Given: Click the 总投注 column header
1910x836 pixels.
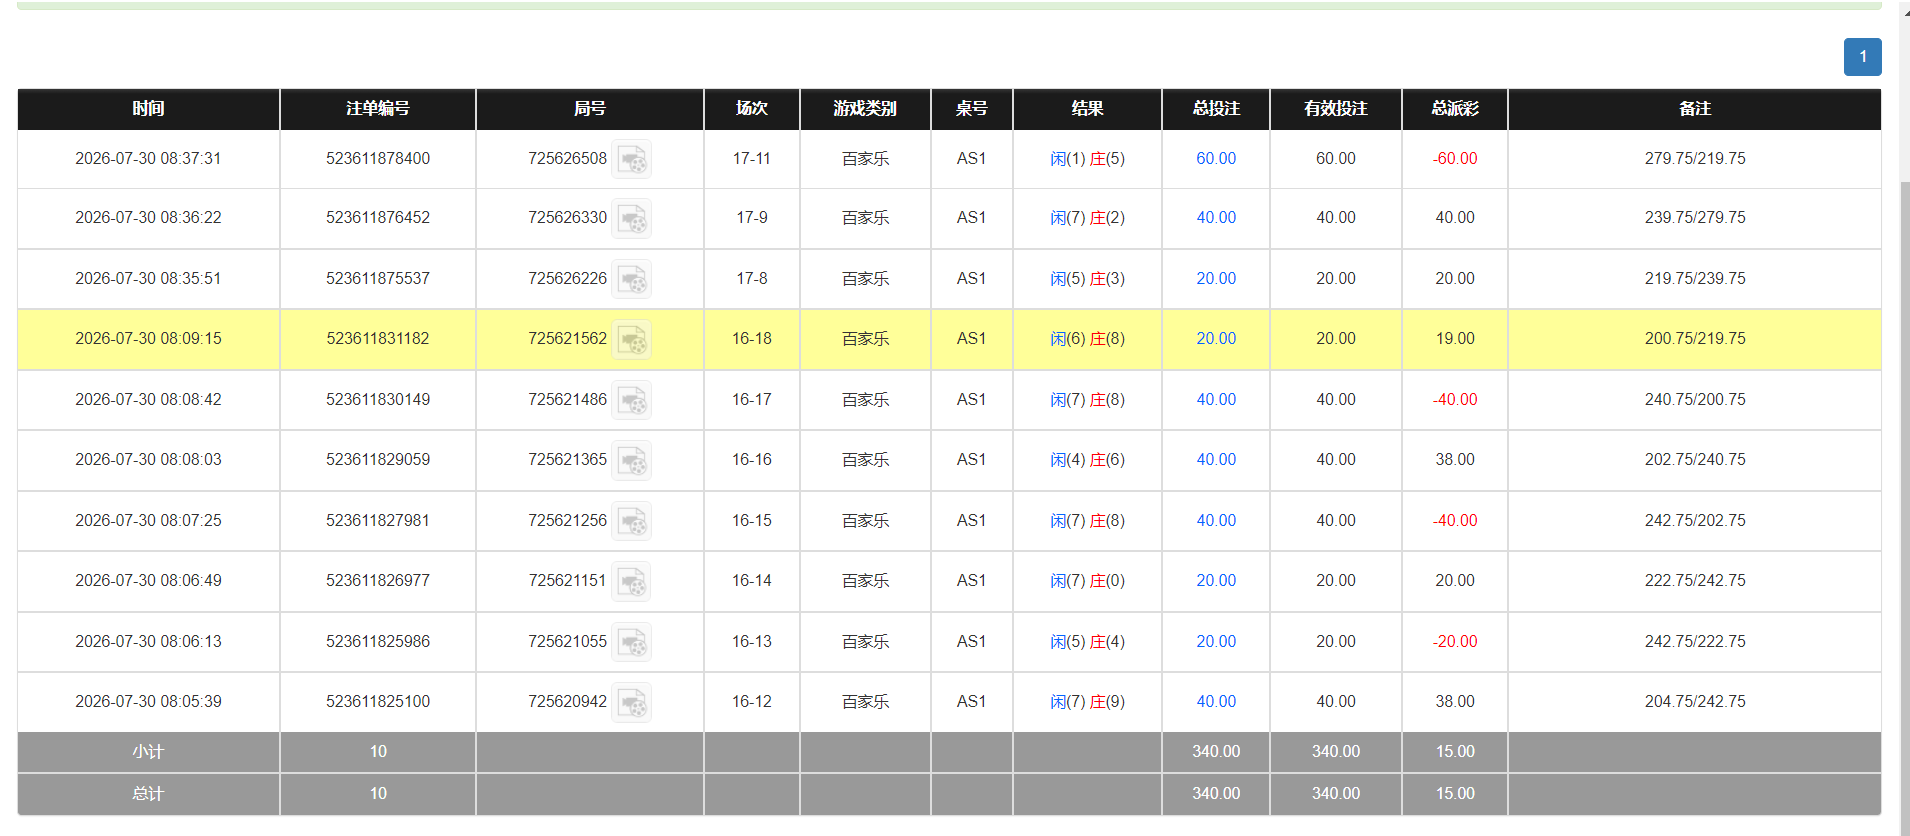Looking at the screenshot, I should 1216,109.
